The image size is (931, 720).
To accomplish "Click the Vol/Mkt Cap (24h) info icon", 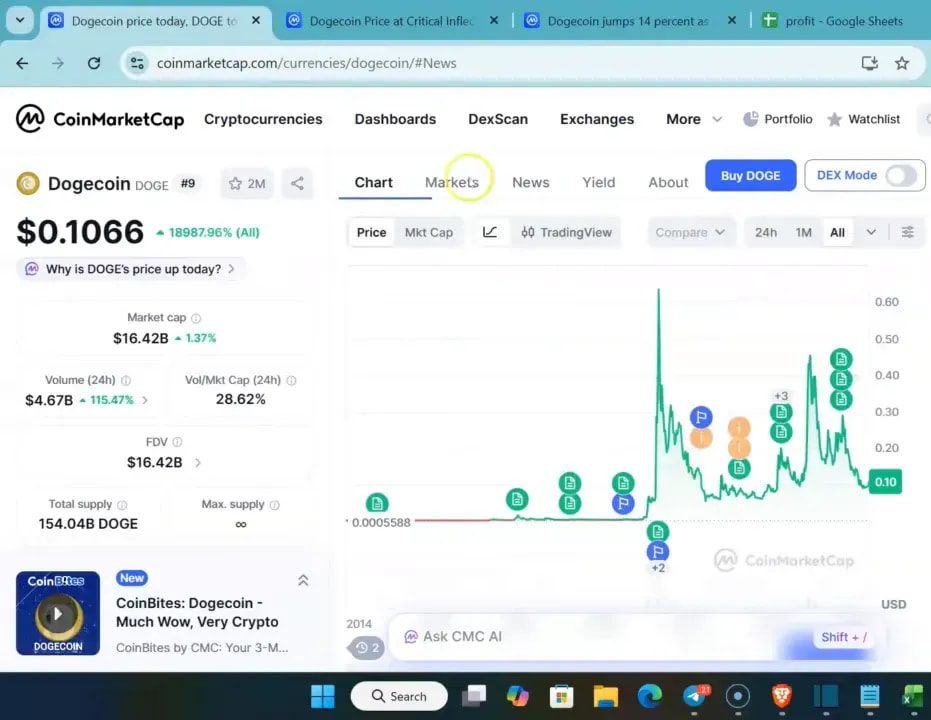I will pos(291,380).
